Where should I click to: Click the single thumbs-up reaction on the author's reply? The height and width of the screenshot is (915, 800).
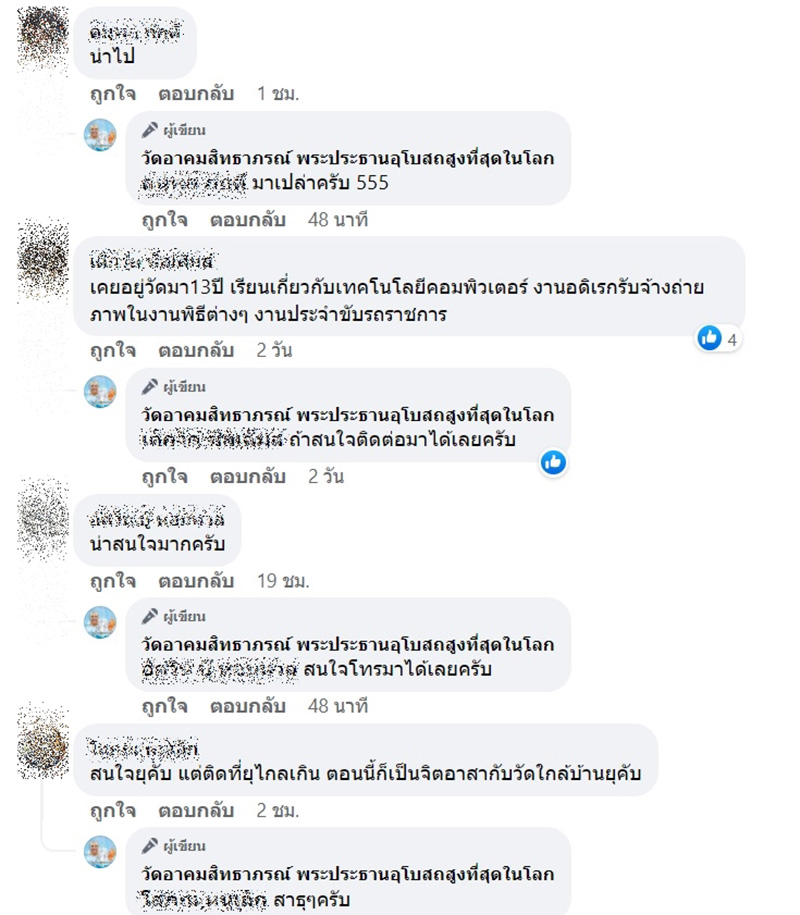coord(554,463)
